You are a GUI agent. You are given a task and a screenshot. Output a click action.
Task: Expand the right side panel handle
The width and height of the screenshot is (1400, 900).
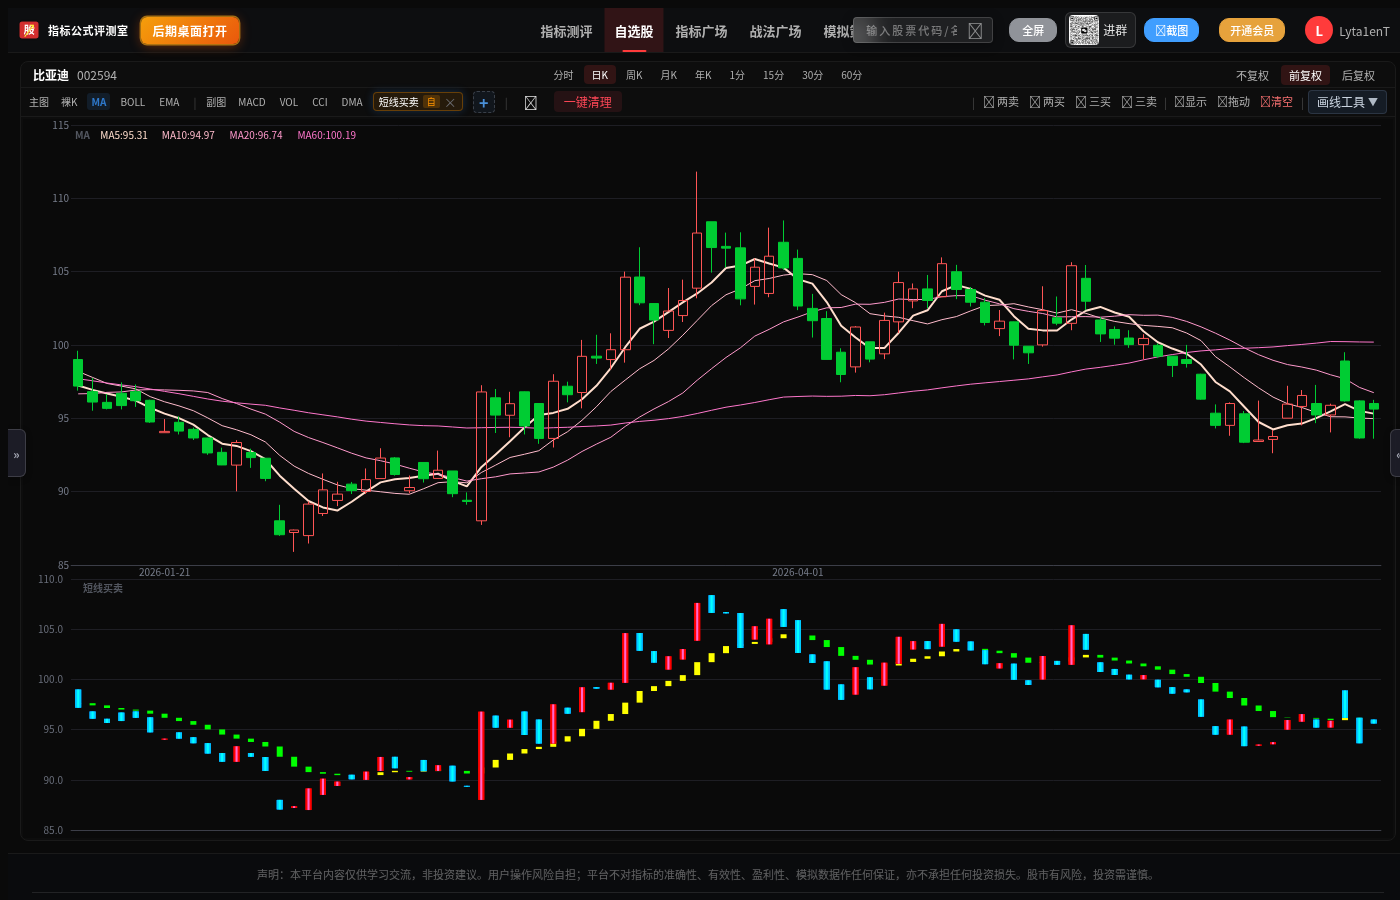1396,454
